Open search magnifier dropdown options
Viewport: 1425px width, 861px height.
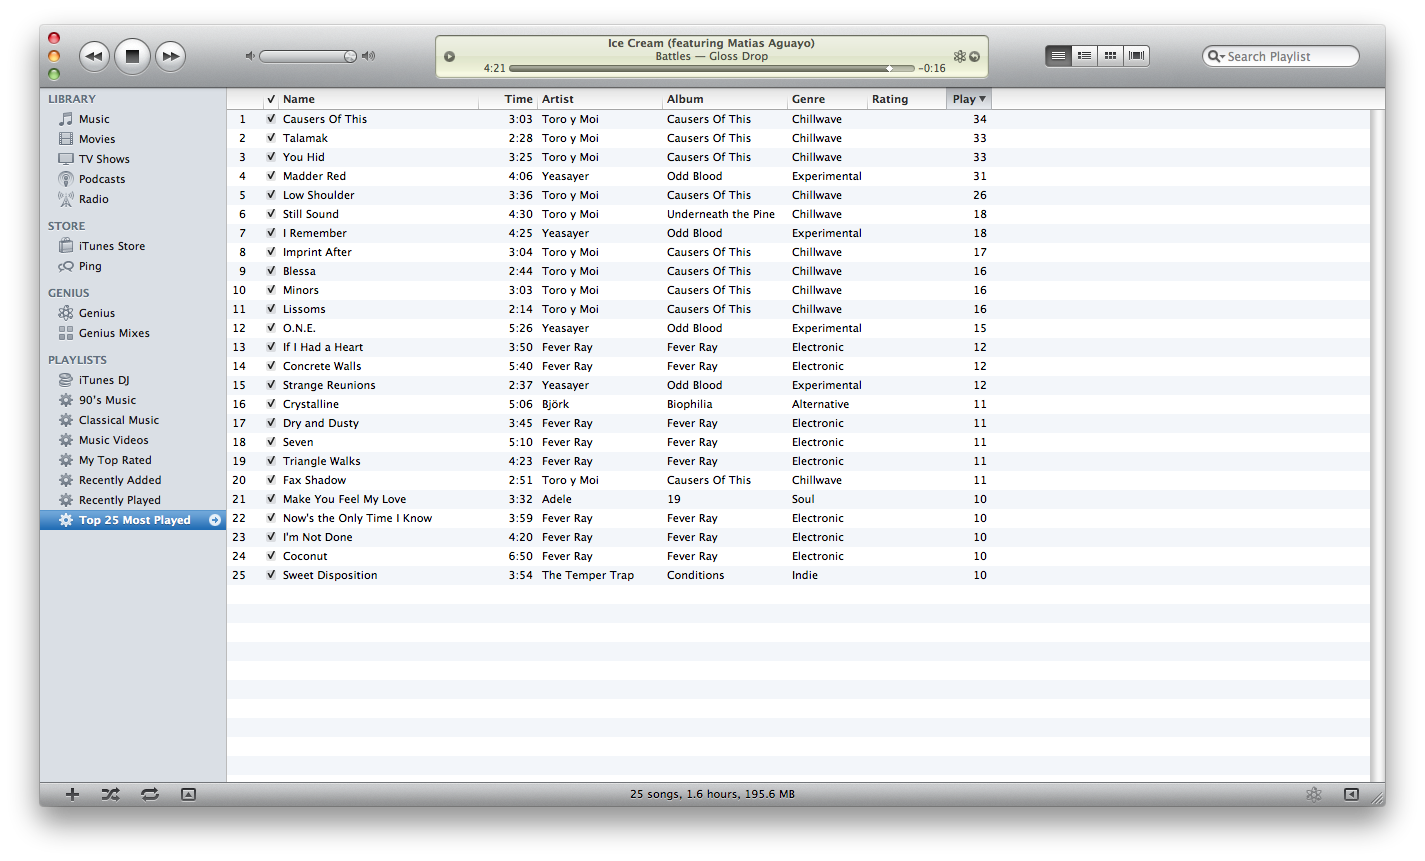click(1215, 57)
